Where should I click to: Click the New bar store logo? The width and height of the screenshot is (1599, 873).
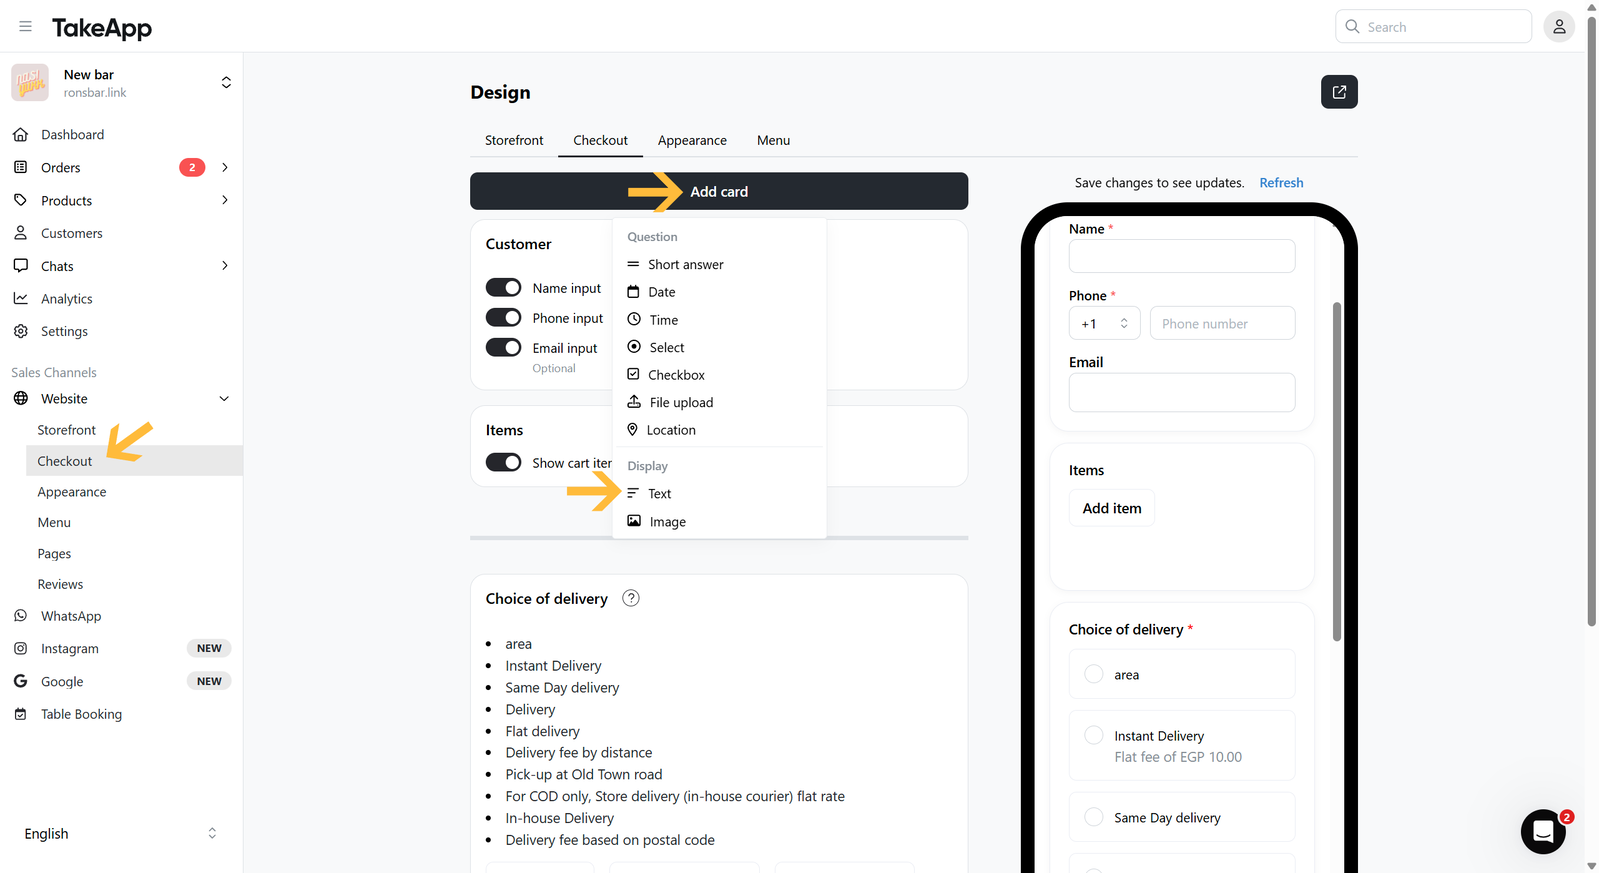coord(30,83)
